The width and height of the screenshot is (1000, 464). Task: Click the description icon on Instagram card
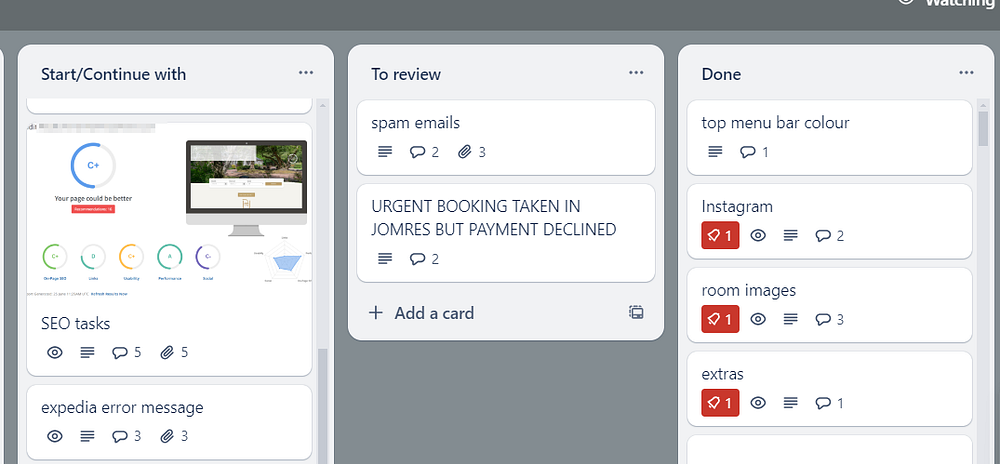pos(790,236)
